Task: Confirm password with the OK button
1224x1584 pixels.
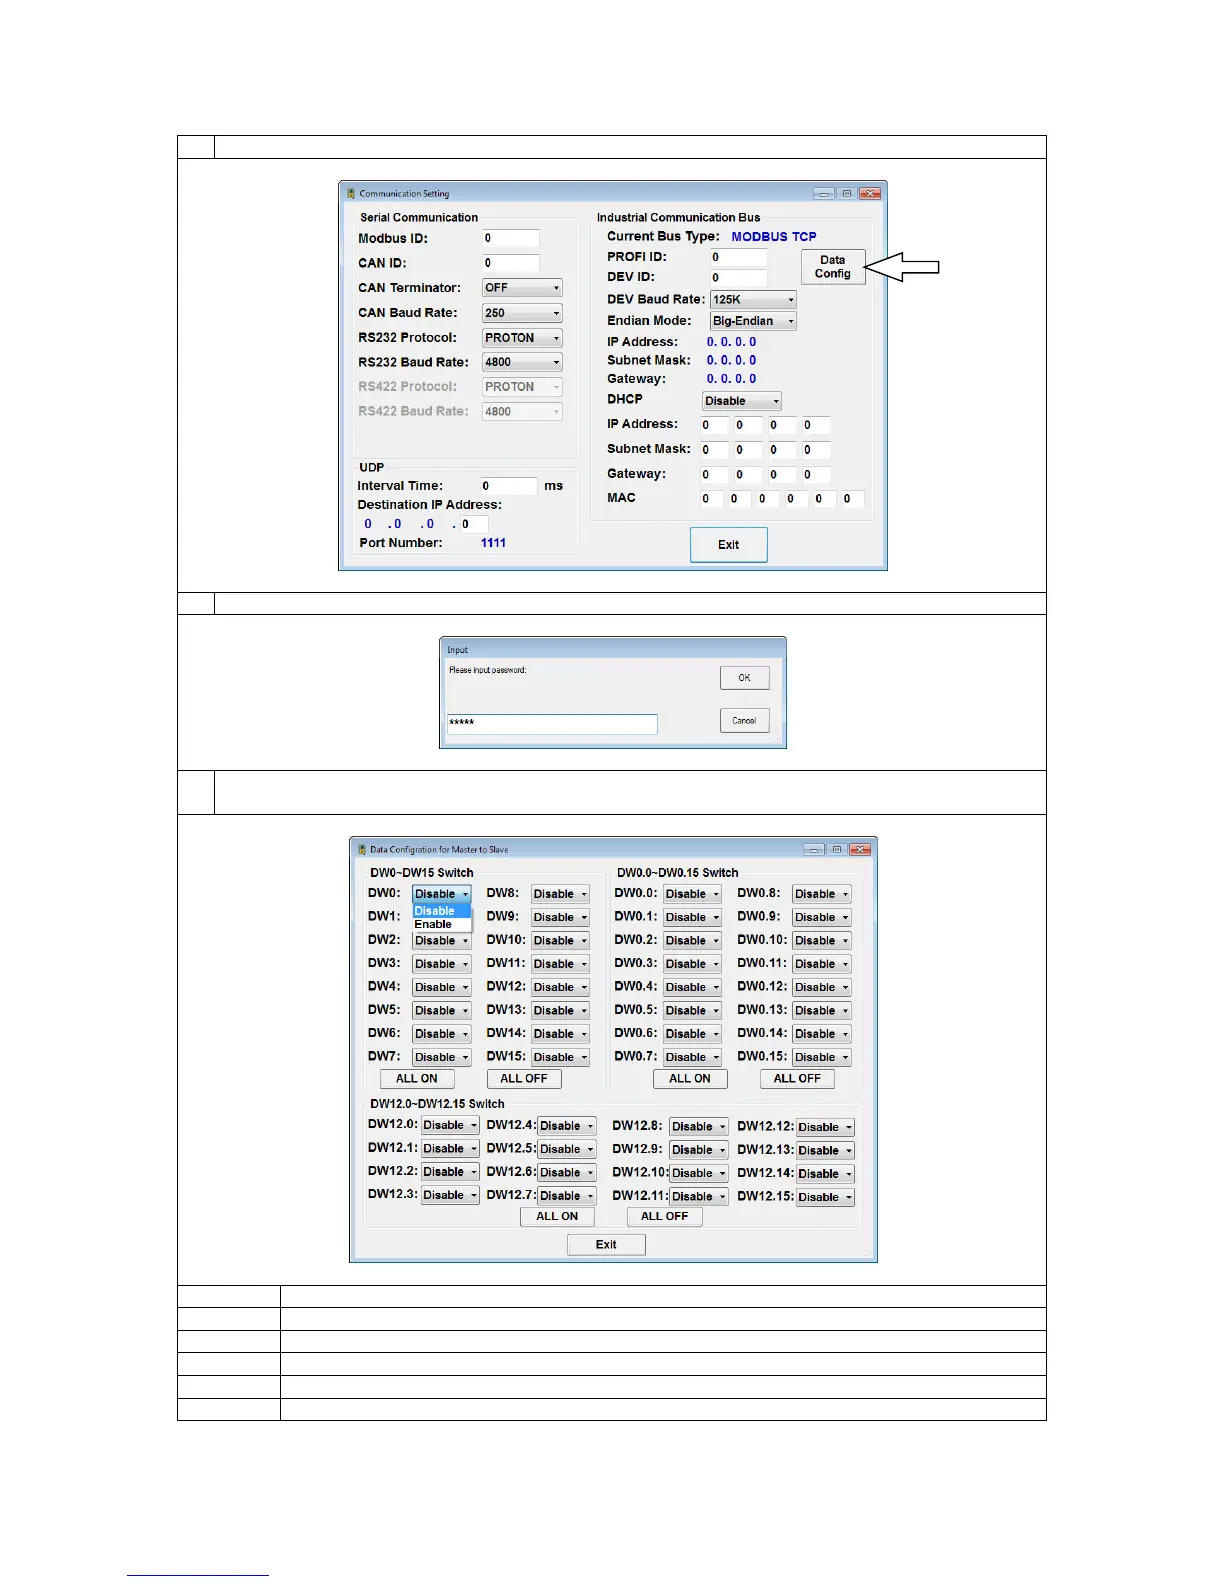Action: (745, 678)
